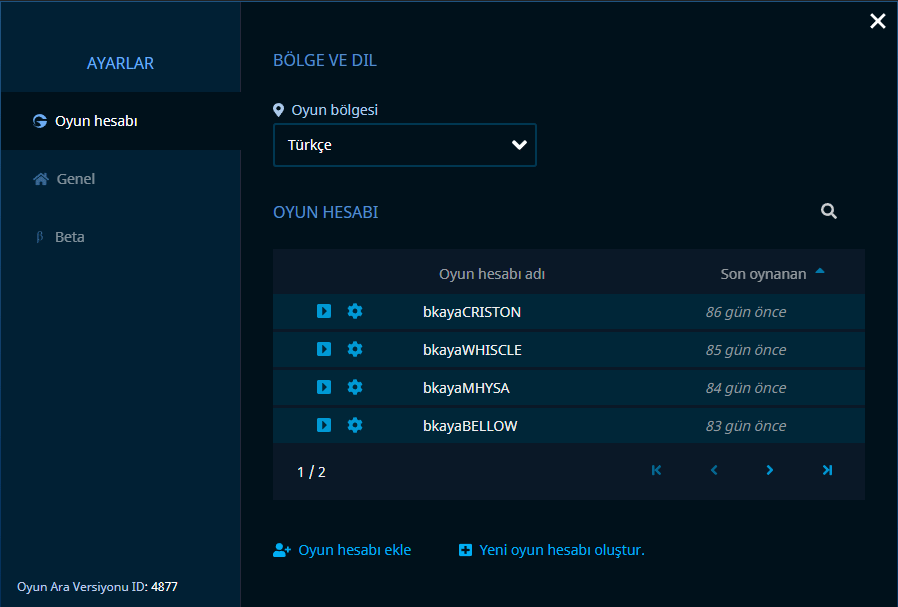Viewport: 898px width, 607px height.
Task: Go to next page of accounts
Action: pos(770,470)
